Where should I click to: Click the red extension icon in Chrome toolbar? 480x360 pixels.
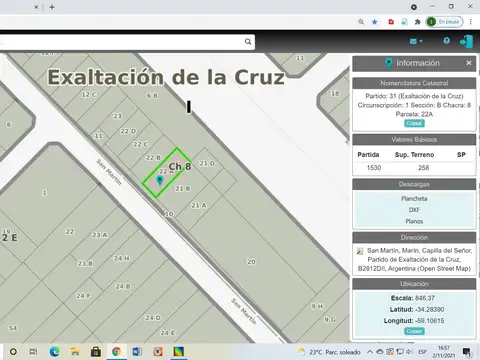tap(391, 22)
